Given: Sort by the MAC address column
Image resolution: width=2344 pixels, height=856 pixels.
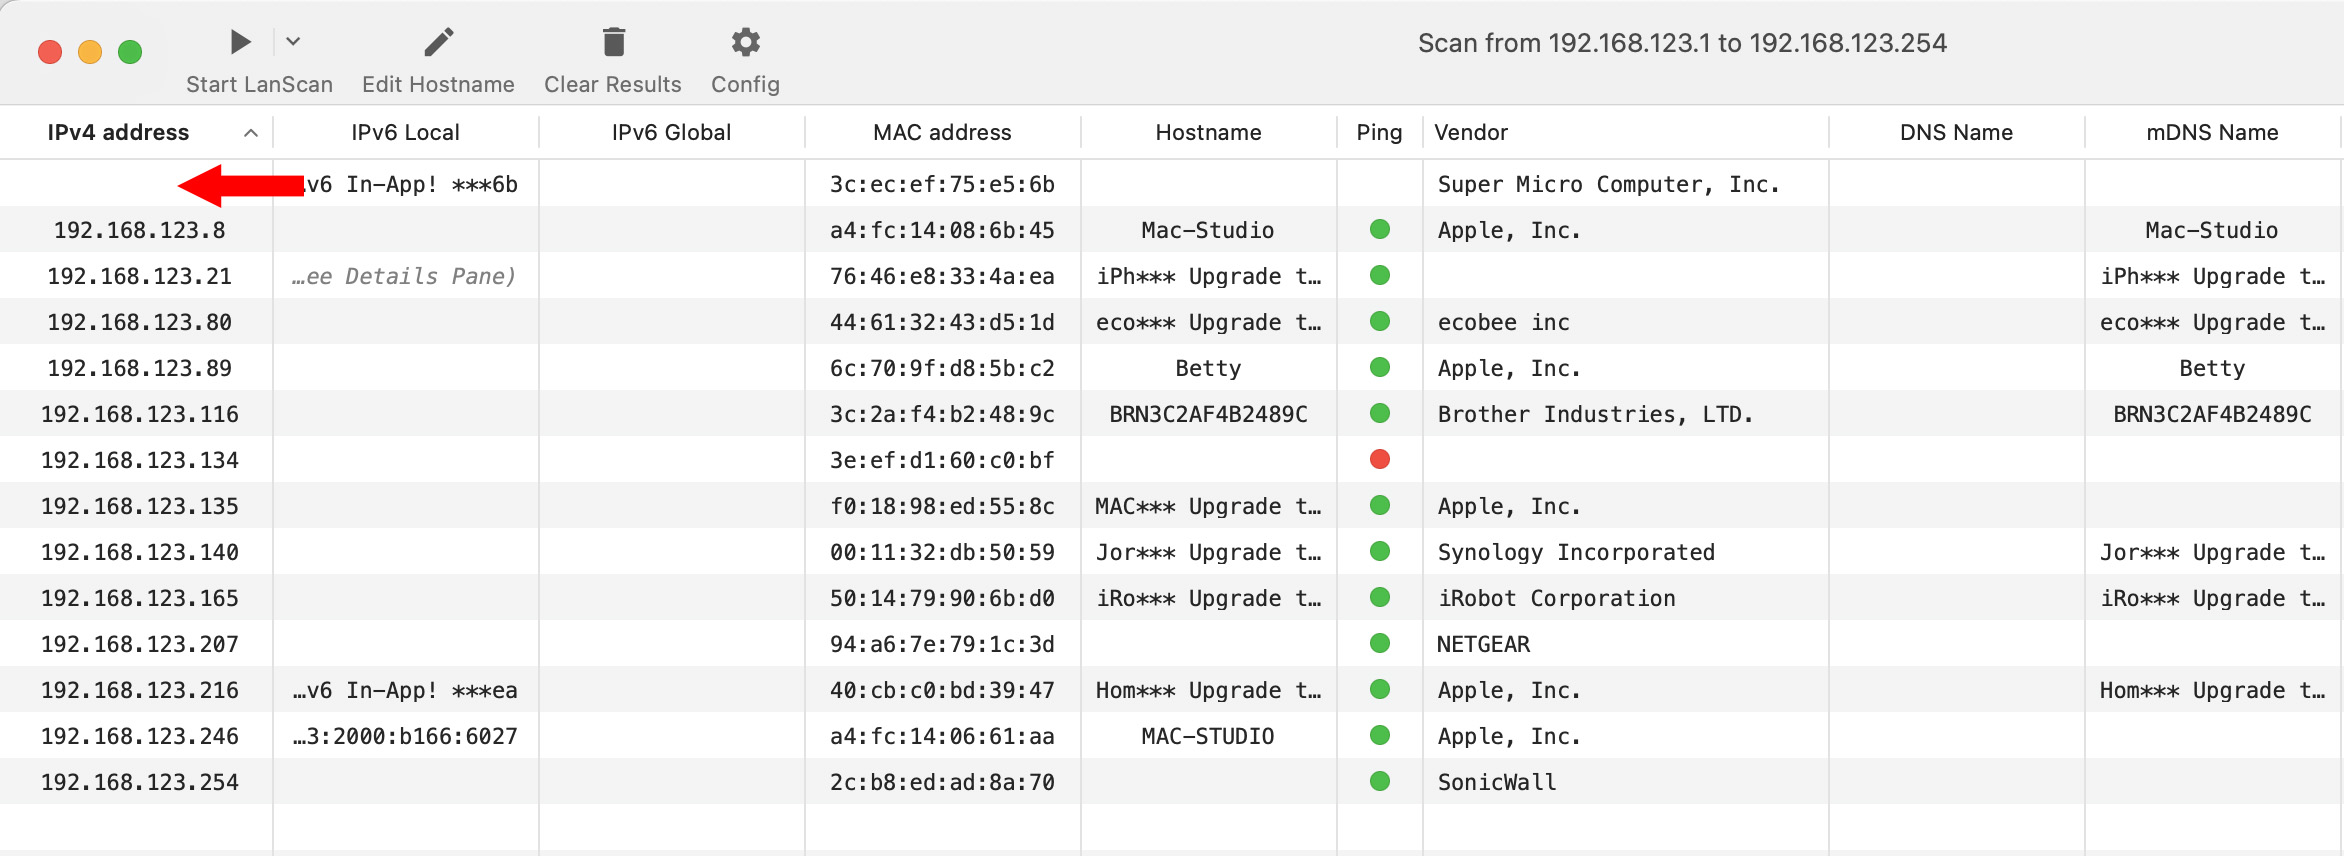Looking at the screenshot, I should pyautogui.click(x=941, y=133).
